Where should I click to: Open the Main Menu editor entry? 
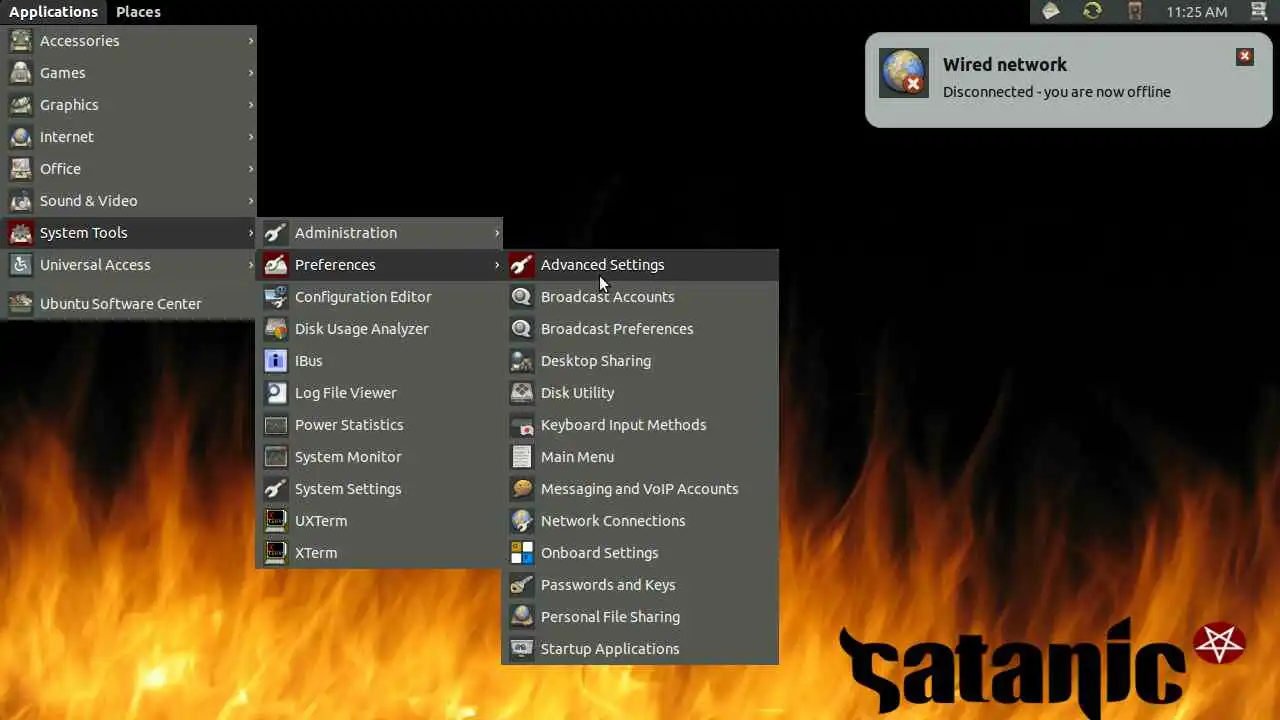click(x=640, y=457)
